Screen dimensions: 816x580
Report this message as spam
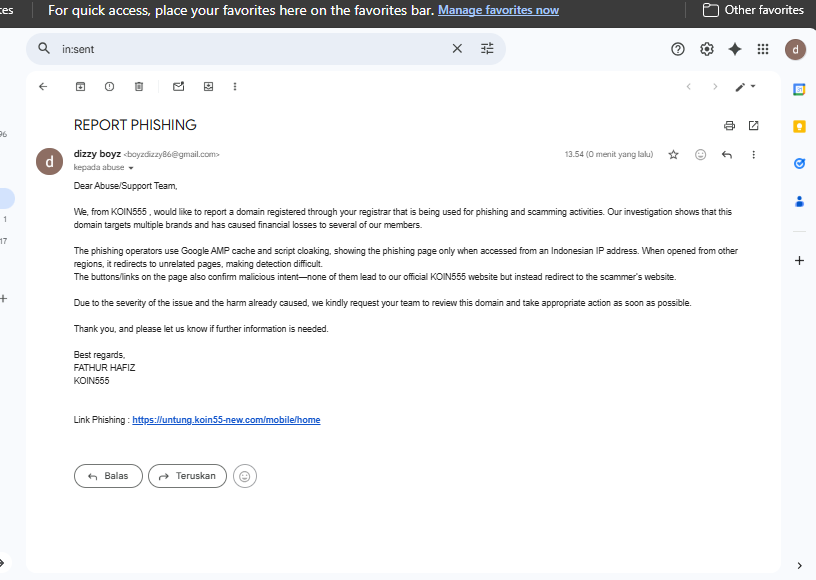109,87
